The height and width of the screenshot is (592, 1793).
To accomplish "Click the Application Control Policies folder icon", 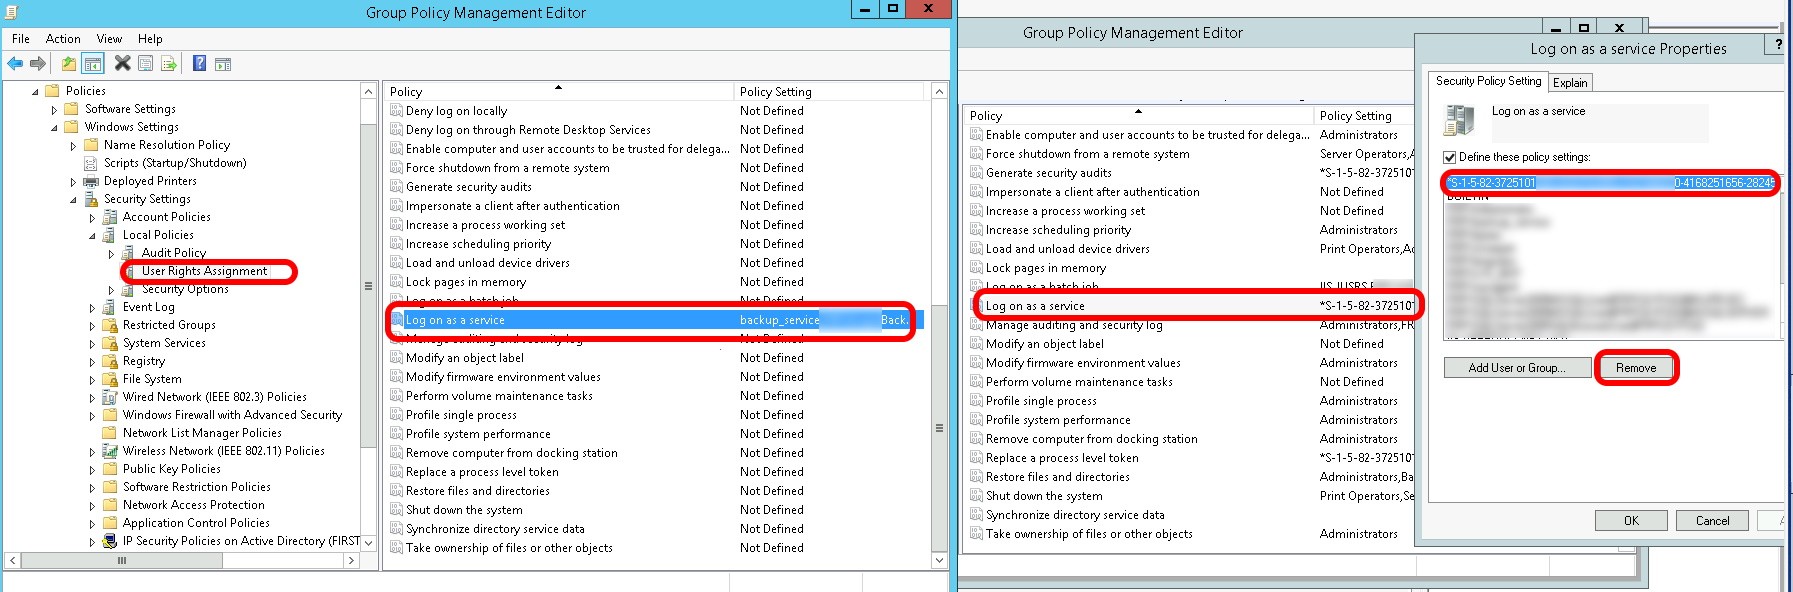I will click(x=109, y=523).
